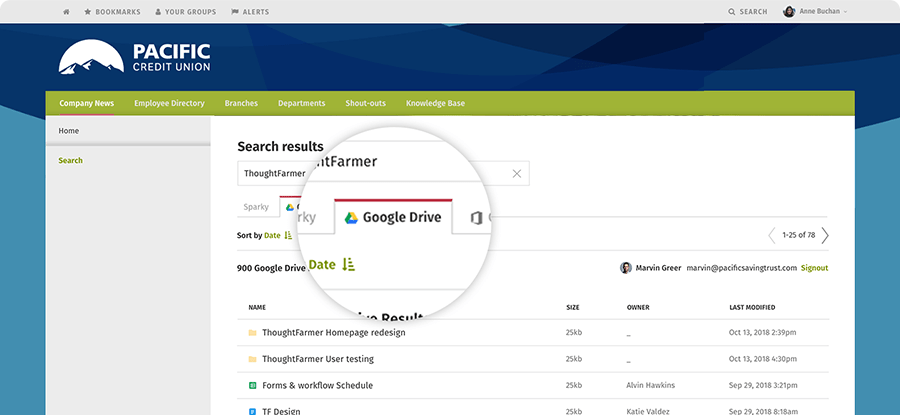The height and width of the screenshot is (415, 900).
Task: Sort by the OWNER column header
Action: pyautogui.click(x=638, y=308)
